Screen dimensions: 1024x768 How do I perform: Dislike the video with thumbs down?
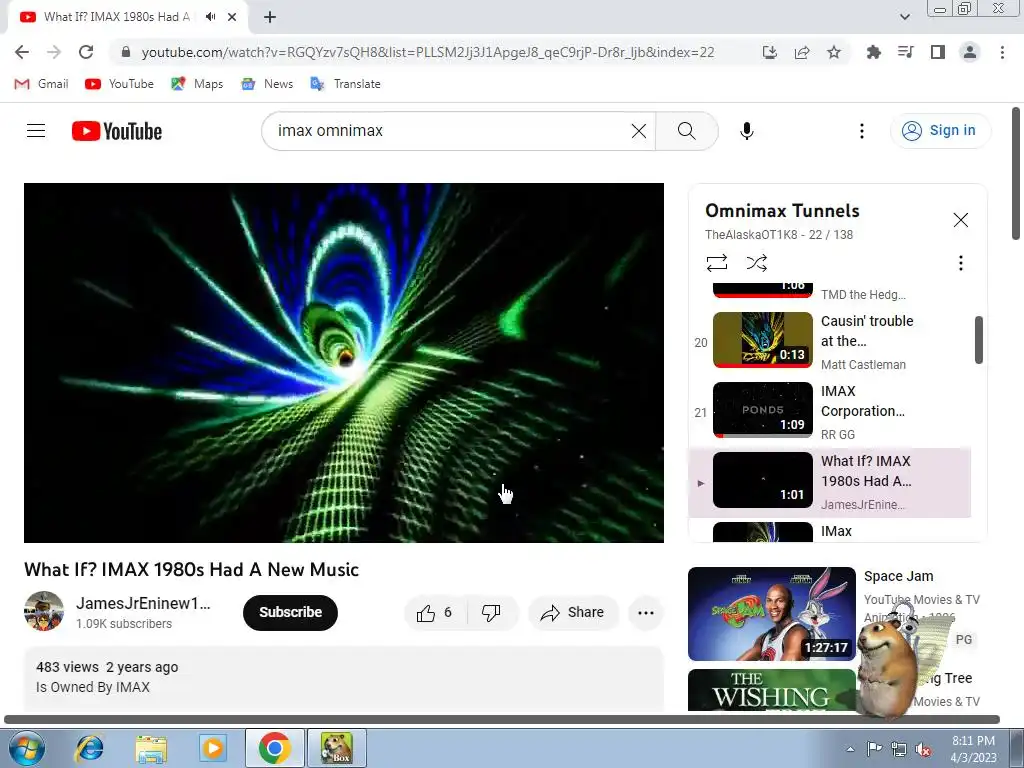pyautogui.click(x=491, y=613)
